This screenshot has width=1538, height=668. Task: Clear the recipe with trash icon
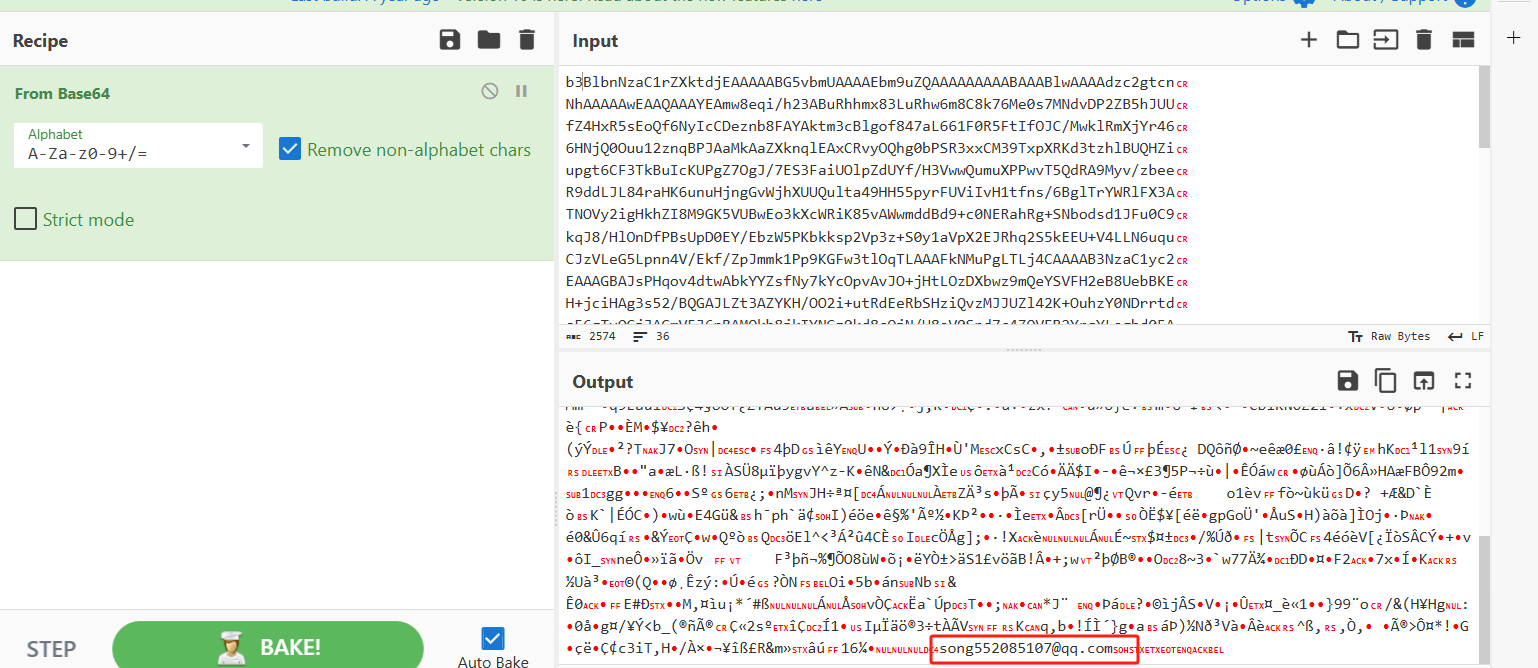(x=526, y=40)
